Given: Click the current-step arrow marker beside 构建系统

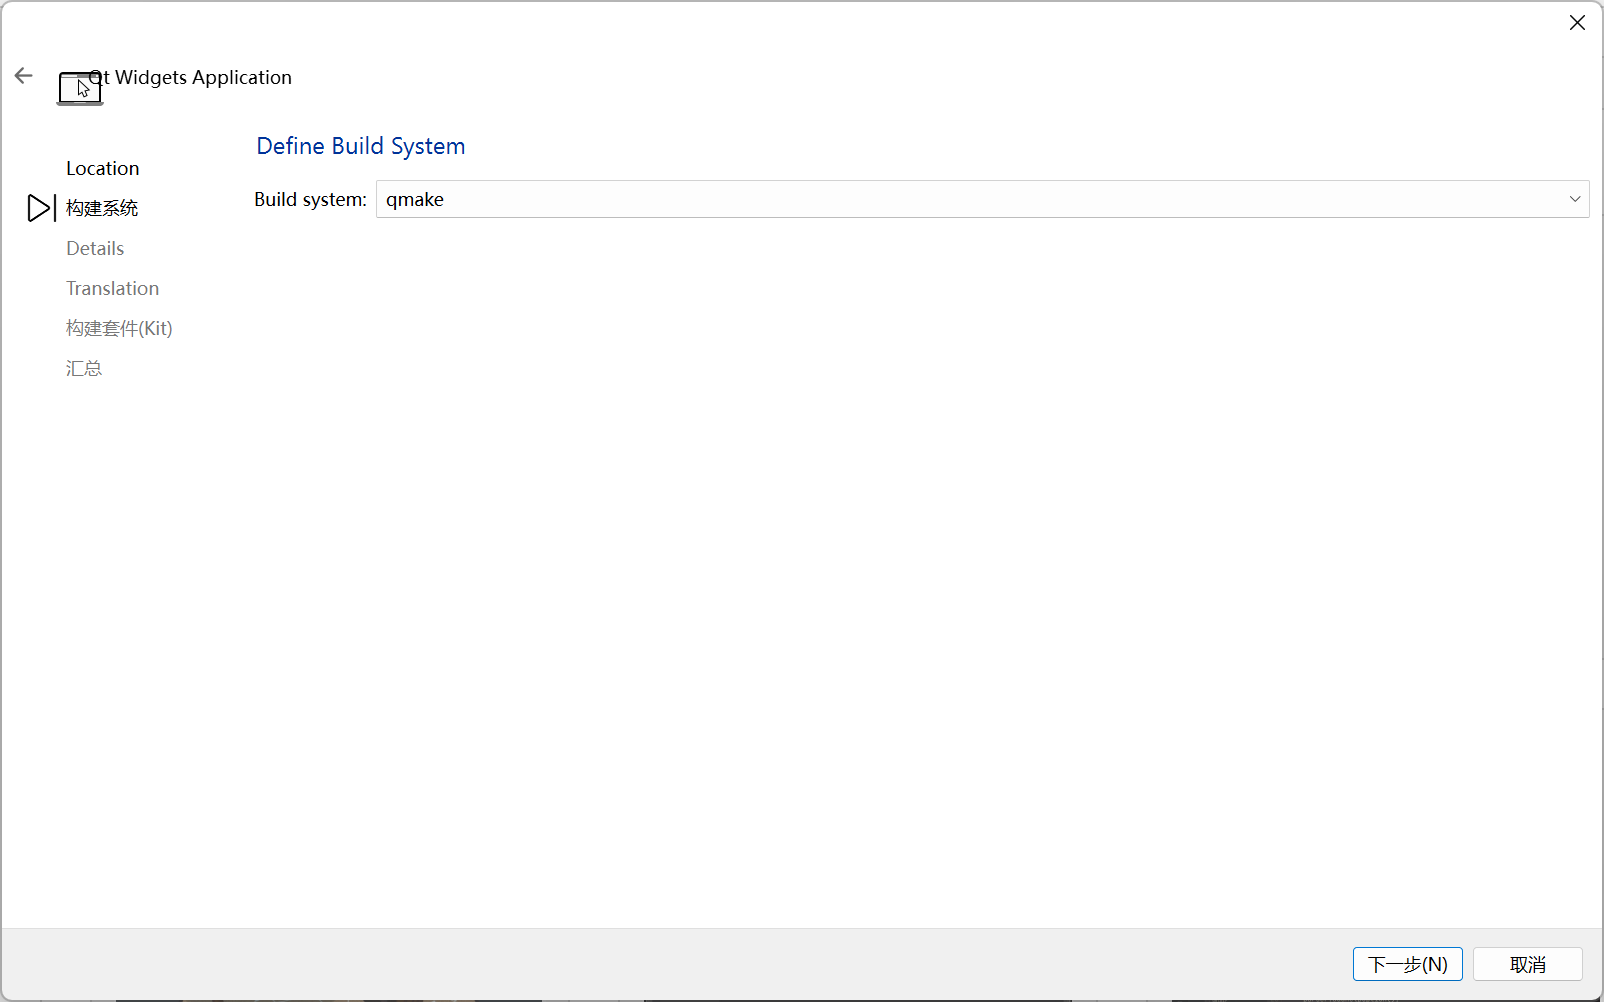Looking at the screenshot, I should (x=41, y=208).
